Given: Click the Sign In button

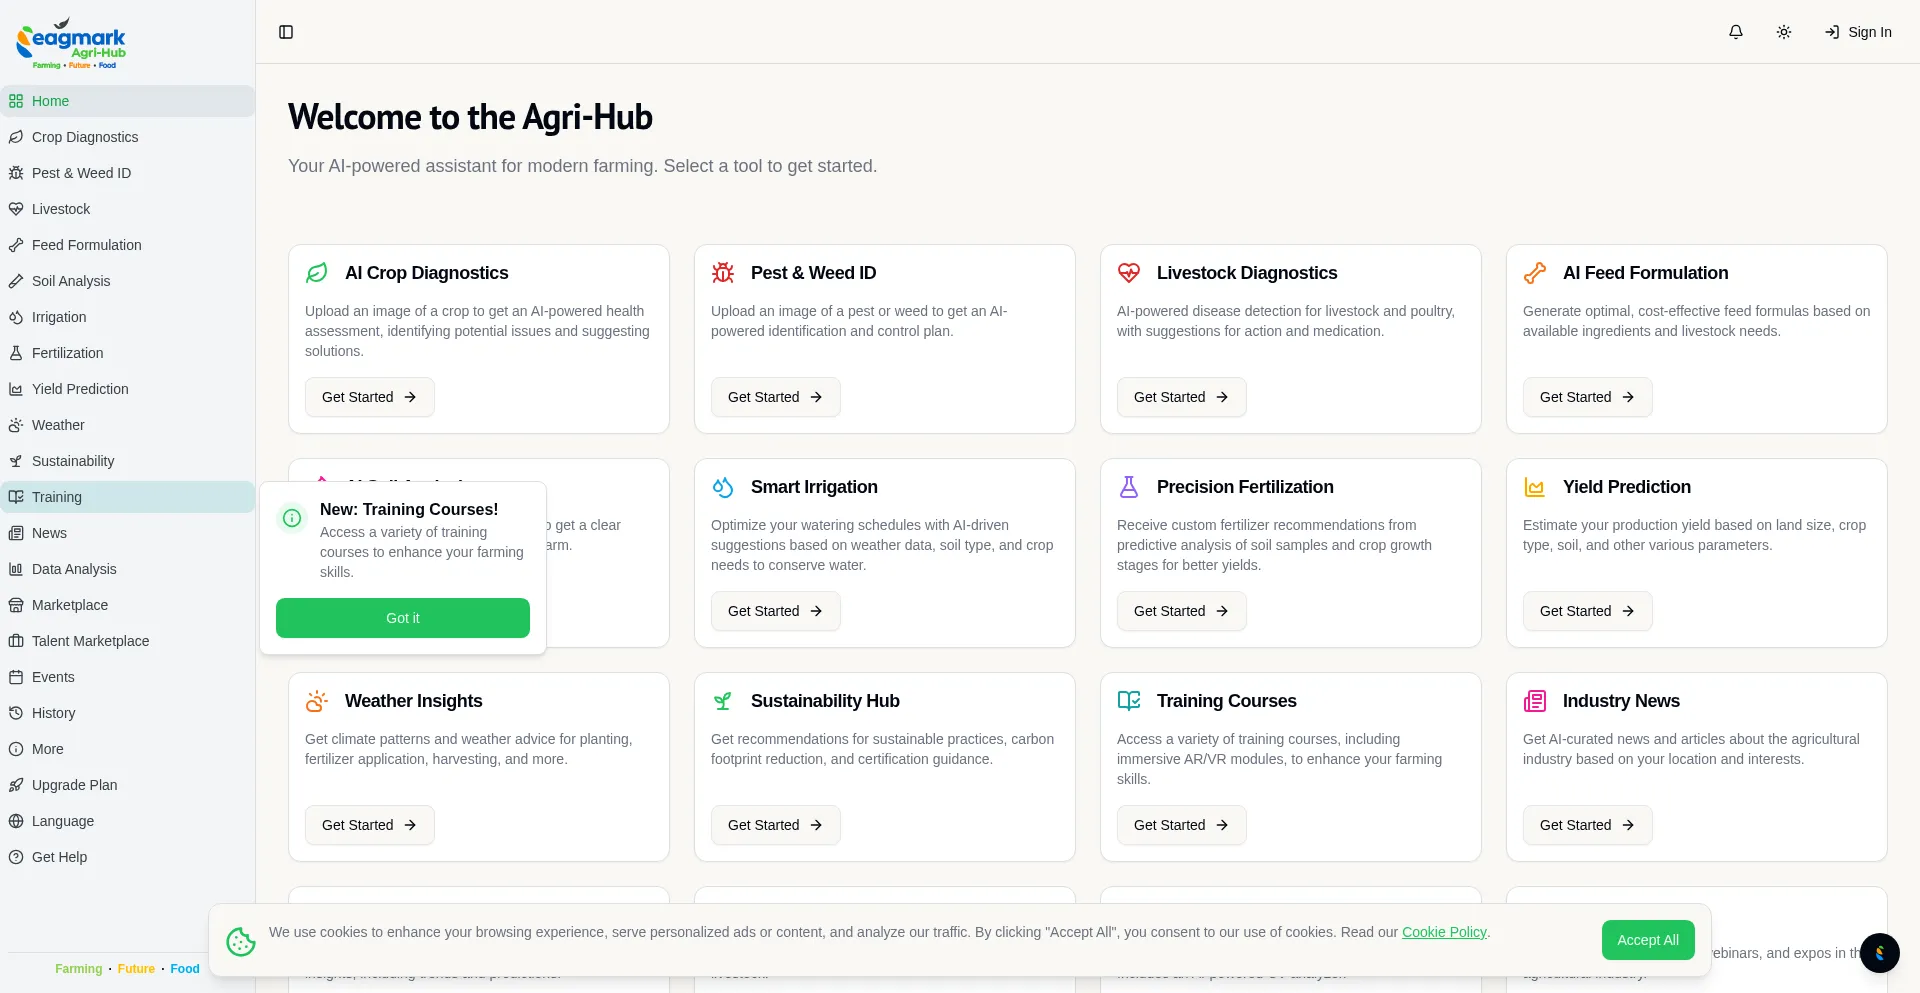Looking at the screenshot, I should pos(1858,32).
